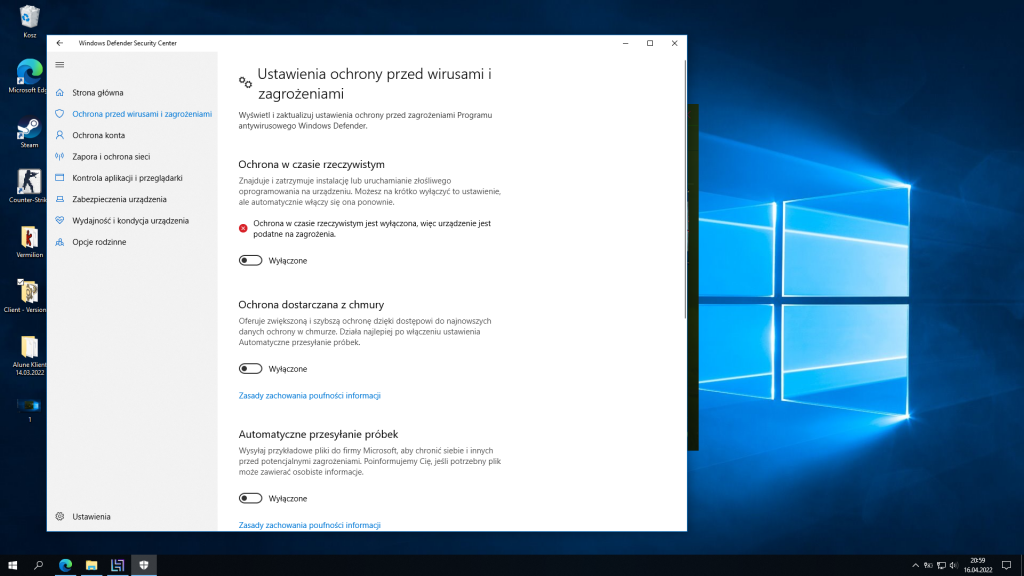Click the person icon for Ochrona konta

[59, 135]
